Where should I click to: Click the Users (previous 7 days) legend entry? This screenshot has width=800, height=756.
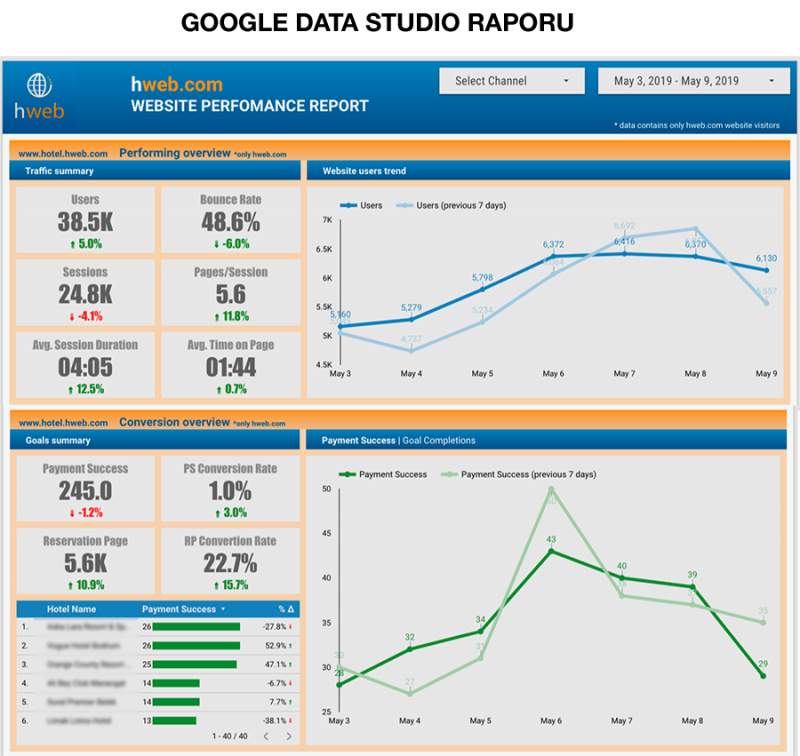pos(451,205)
